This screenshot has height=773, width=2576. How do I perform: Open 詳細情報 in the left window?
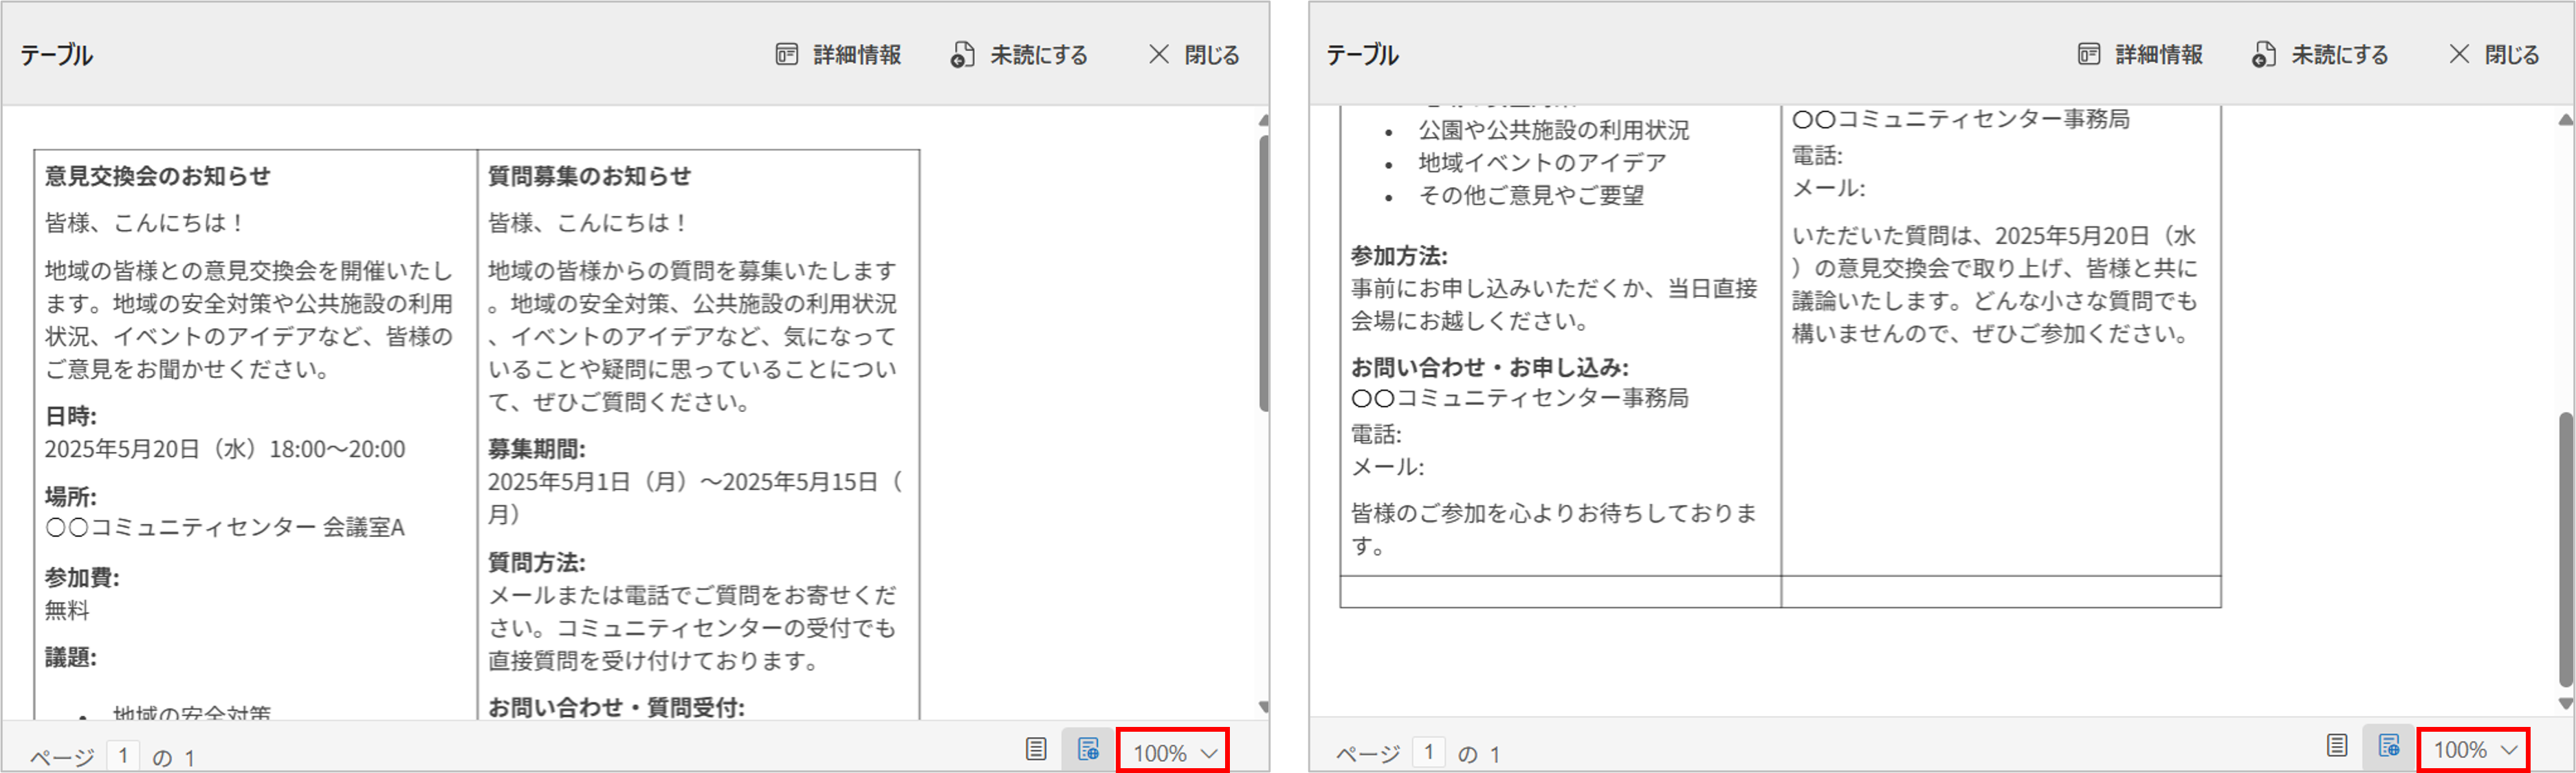[x=838, y=55]
